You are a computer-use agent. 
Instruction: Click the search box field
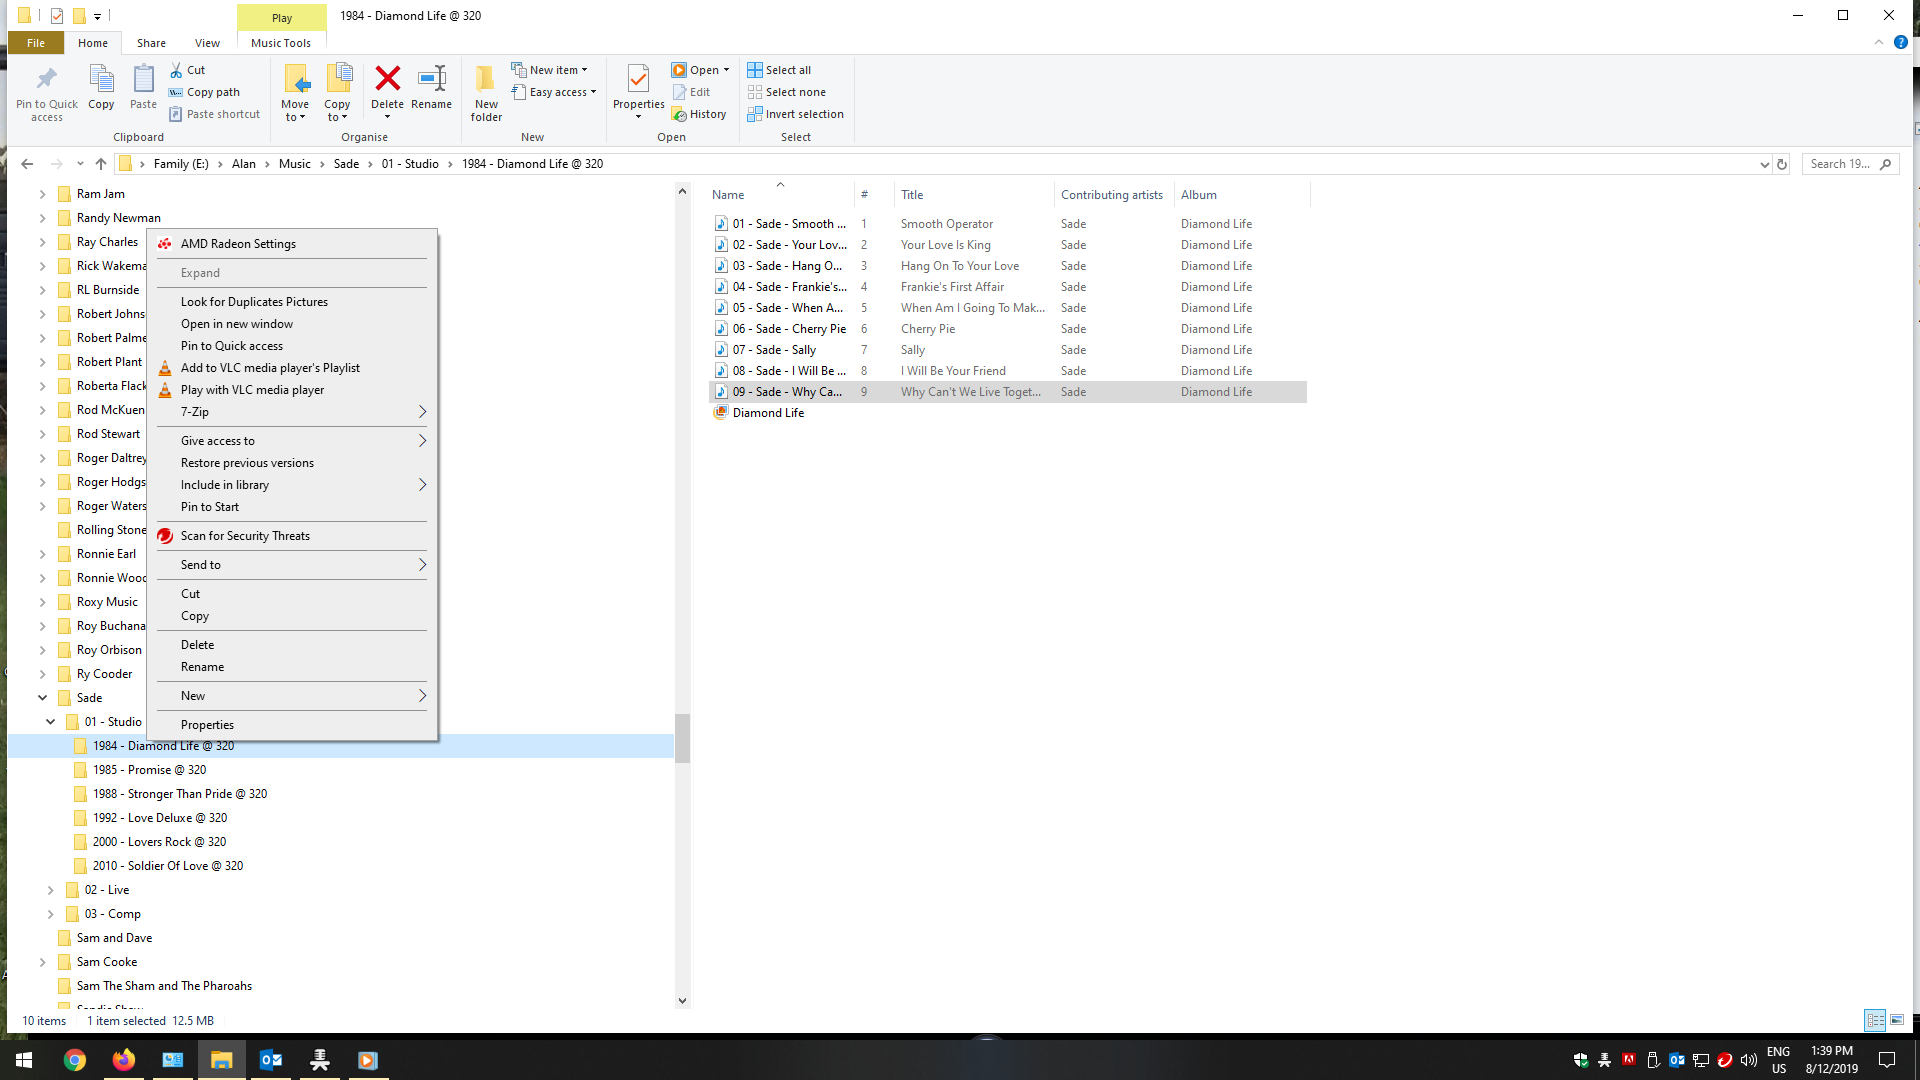[x=1849, y=164]
